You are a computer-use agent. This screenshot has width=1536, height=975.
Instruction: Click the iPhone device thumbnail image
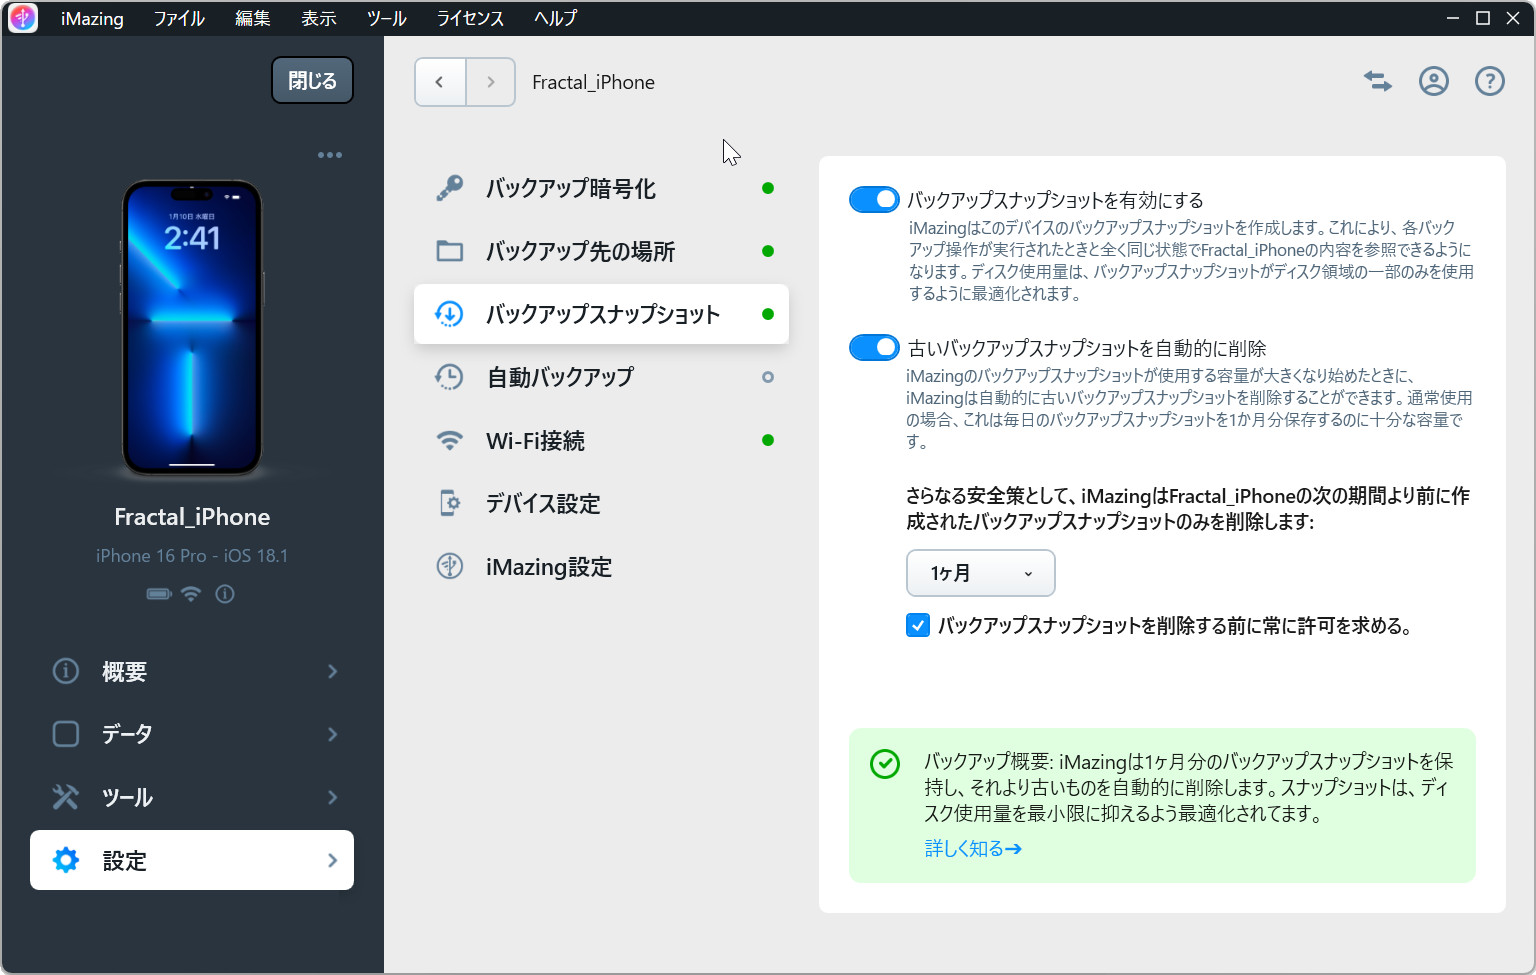coord(192,327)
